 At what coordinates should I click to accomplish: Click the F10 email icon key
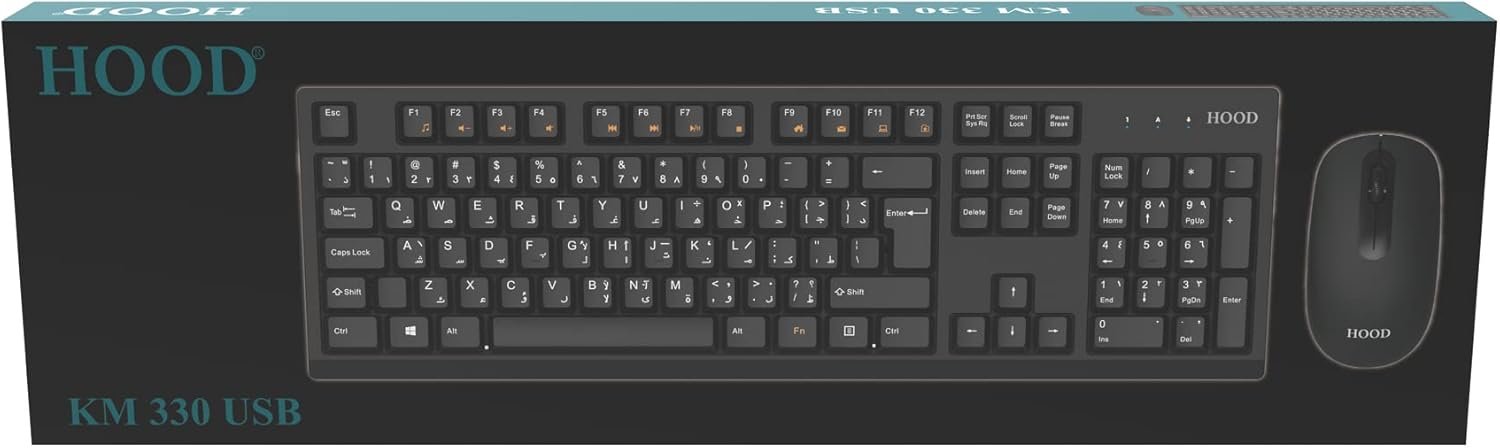click(x=836, y=121)
